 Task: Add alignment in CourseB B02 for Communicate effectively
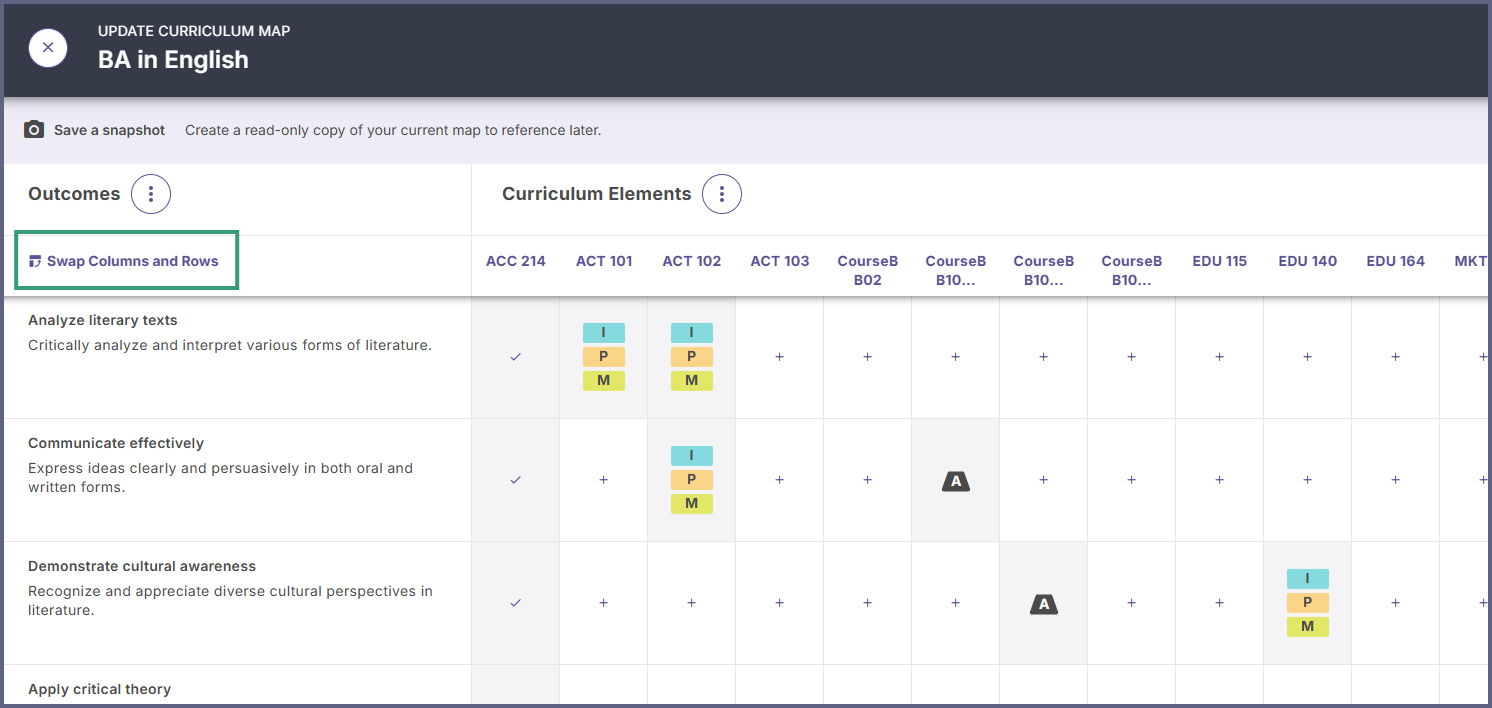[x=868, y=480]
